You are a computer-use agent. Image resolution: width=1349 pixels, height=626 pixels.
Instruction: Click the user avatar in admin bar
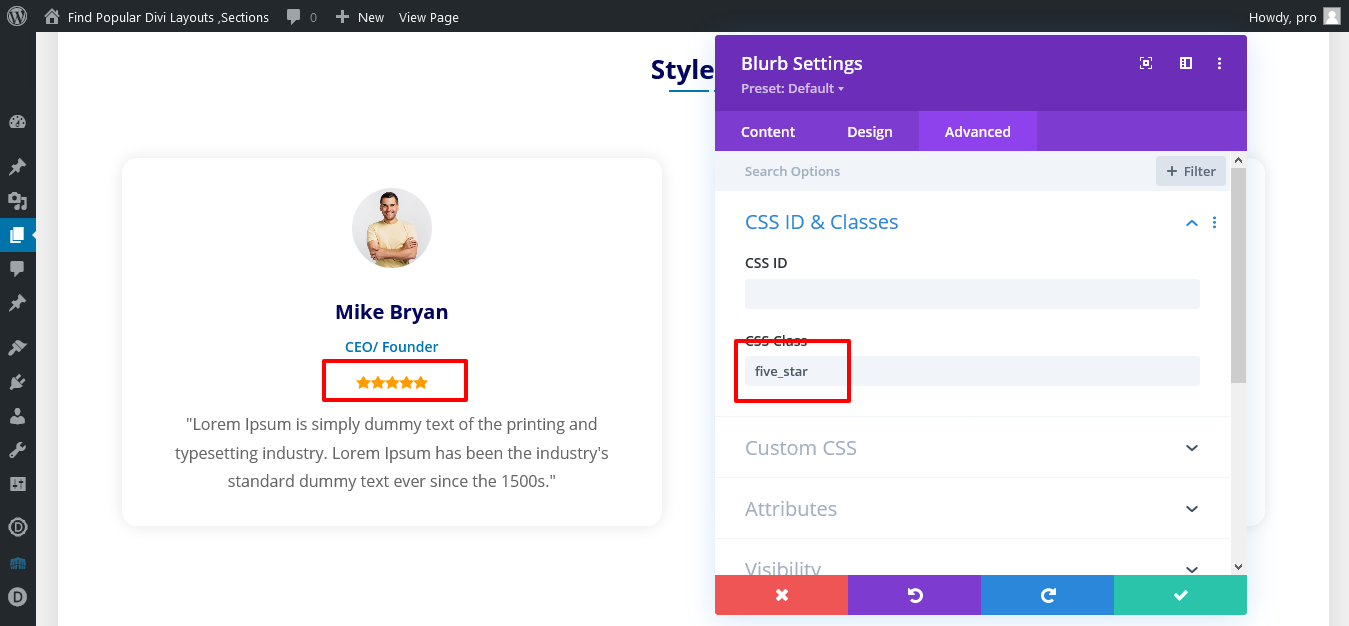(x=1332, y=16)
